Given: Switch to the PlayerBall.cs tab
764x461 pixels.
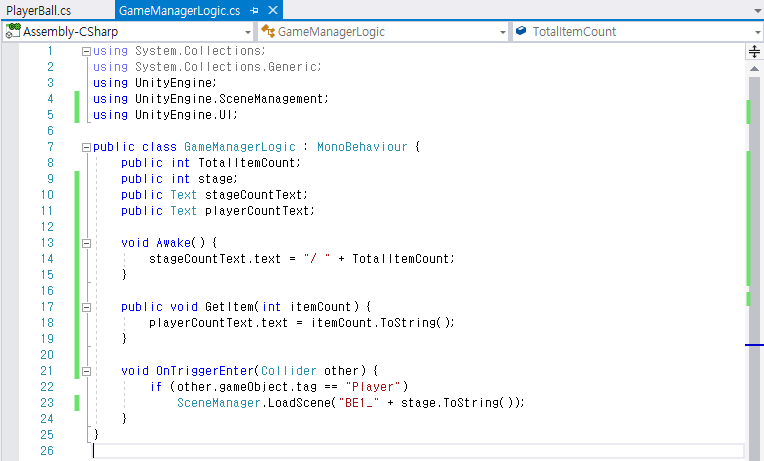Looking at the screenshot, I should (x=38, y=10).
